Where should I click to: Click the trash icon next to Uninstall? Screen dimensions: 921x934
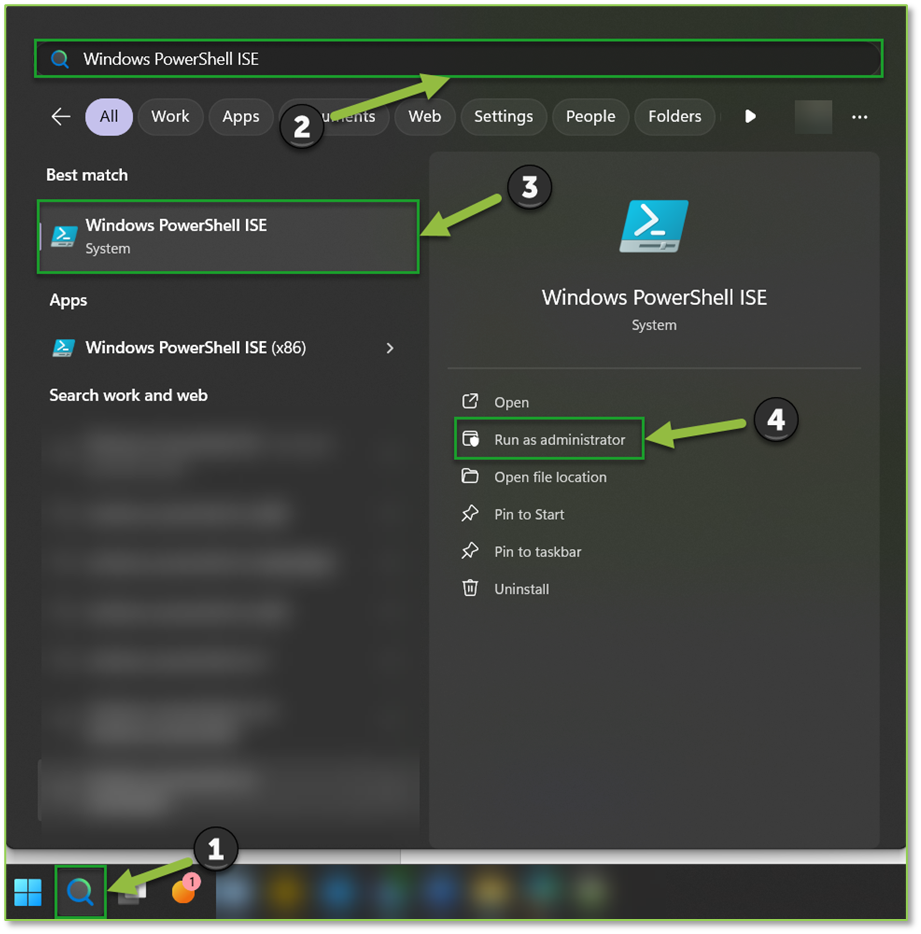pyautogui.click(x=470, y=588)
